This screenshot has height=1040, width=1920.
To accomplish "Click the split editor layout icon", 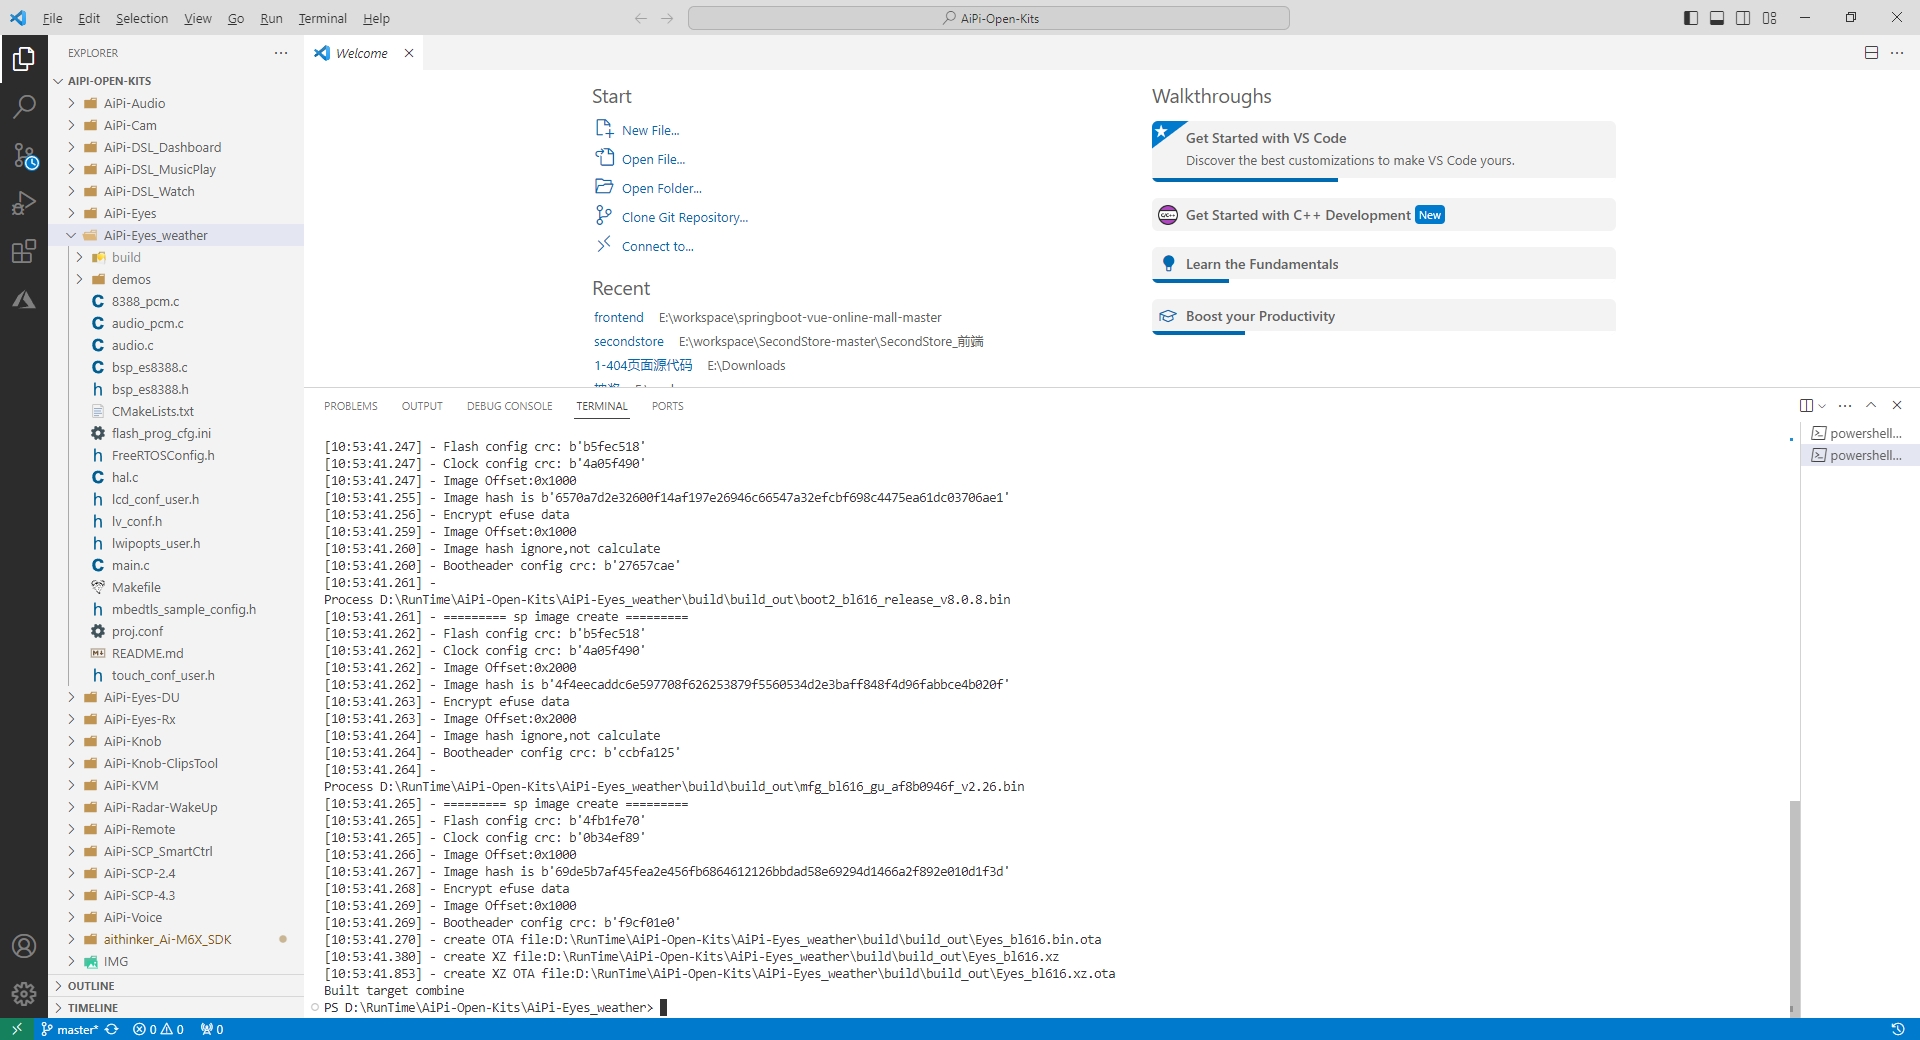I will 1871,53.
